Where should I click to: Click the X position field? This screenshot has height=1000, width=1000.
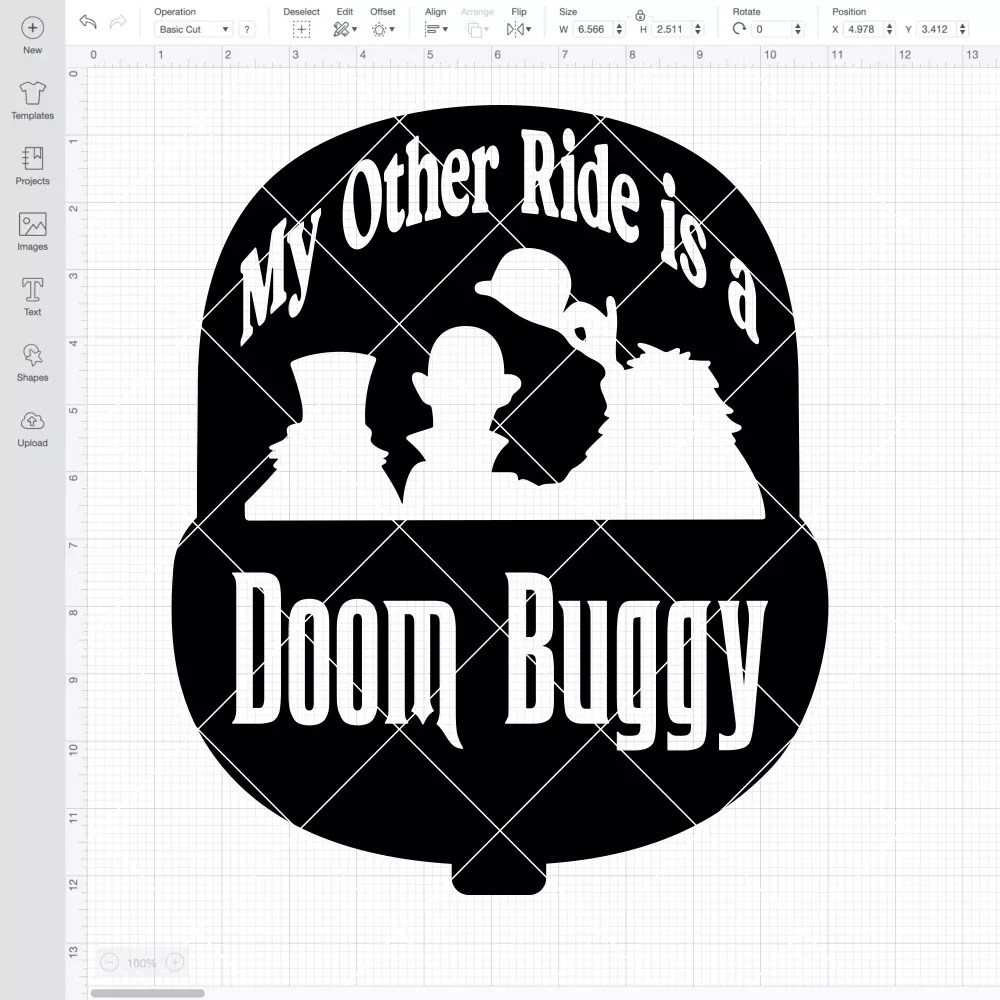[863, 29]
